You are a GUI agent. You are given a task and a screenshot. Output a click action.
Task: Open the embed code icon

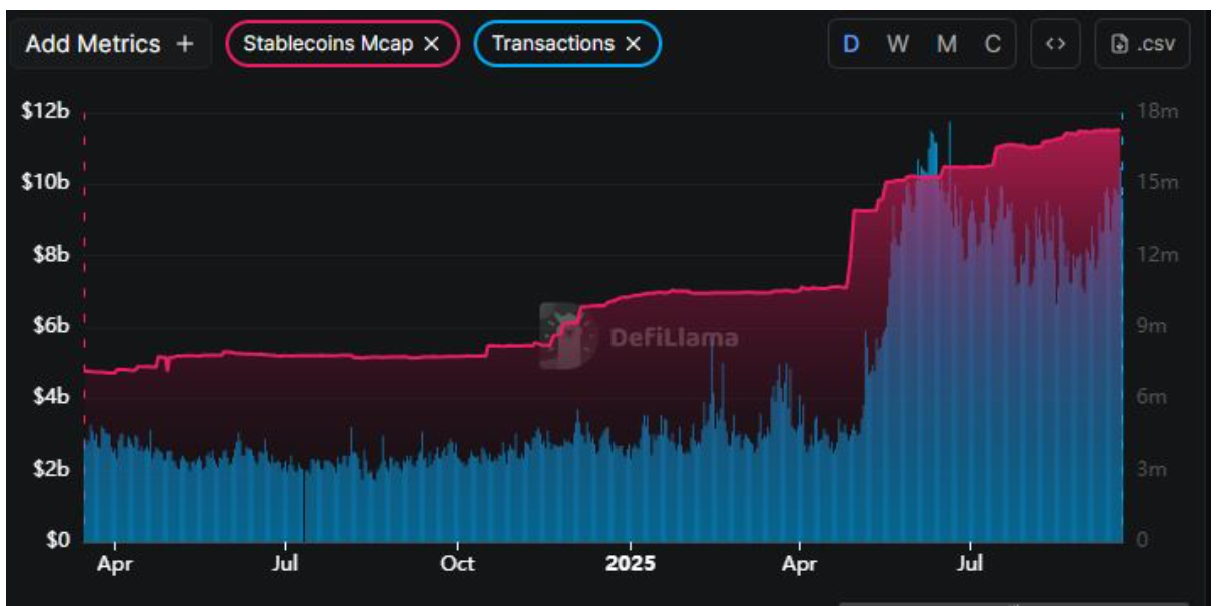1055,44
